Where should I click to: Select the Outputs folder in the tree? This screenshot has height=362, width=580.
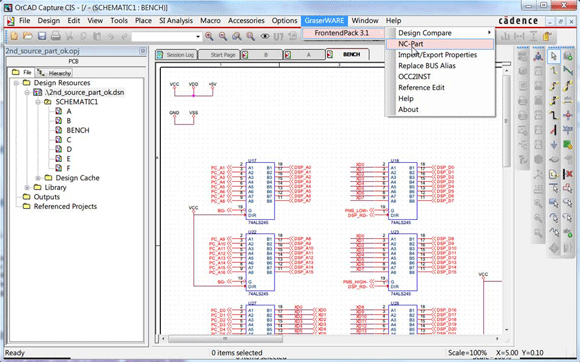click(47, 197)
